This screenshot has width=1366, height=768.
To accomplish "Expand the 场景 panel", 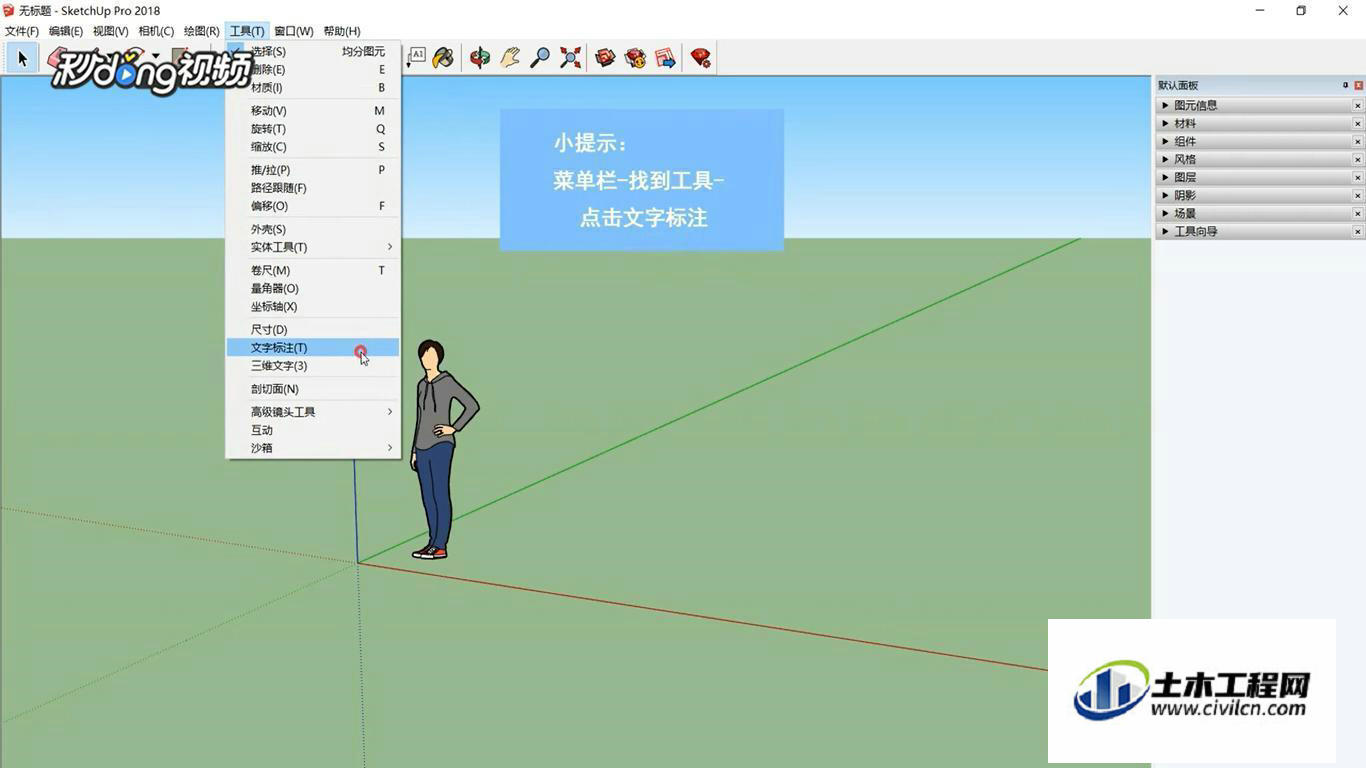I will [x=1165, y=213].
